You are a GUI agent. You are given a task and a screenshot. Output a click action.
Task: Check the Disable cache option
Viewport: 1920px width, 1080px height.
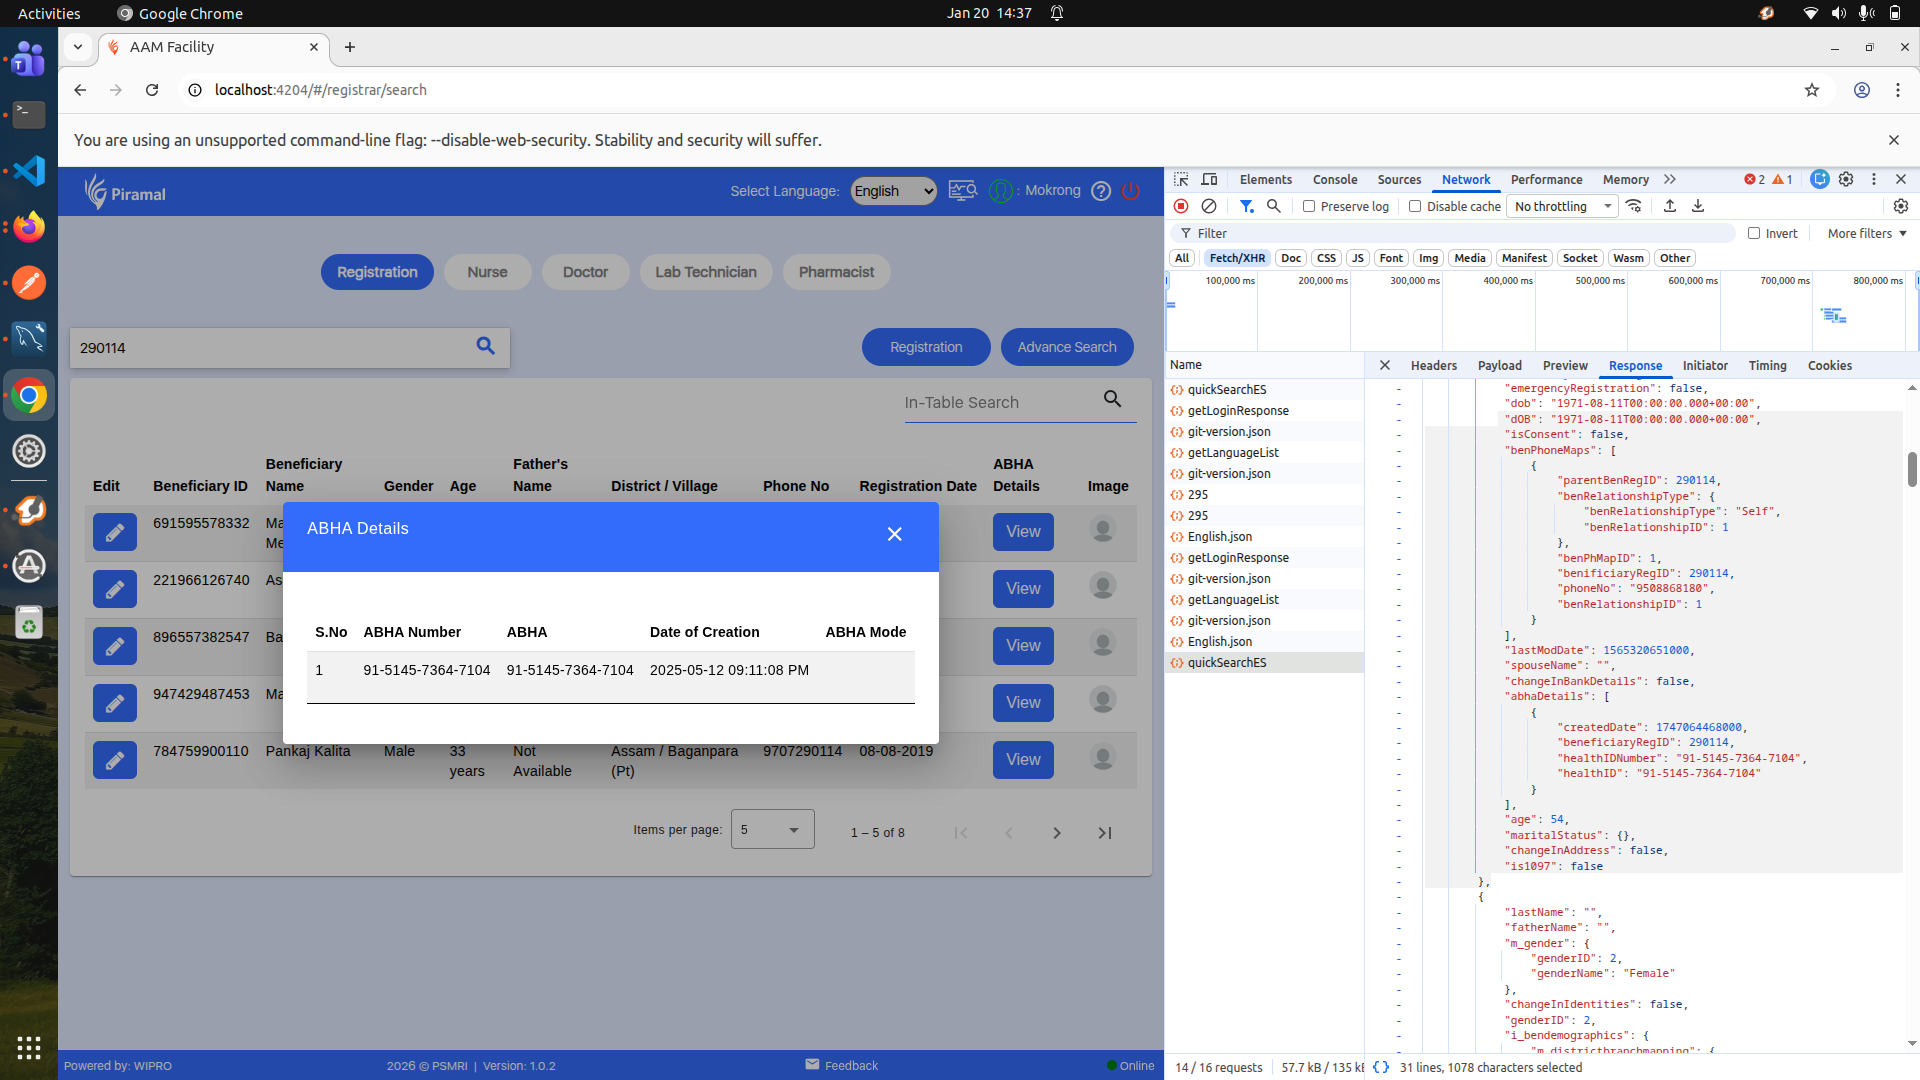[x=1415, y=206]
